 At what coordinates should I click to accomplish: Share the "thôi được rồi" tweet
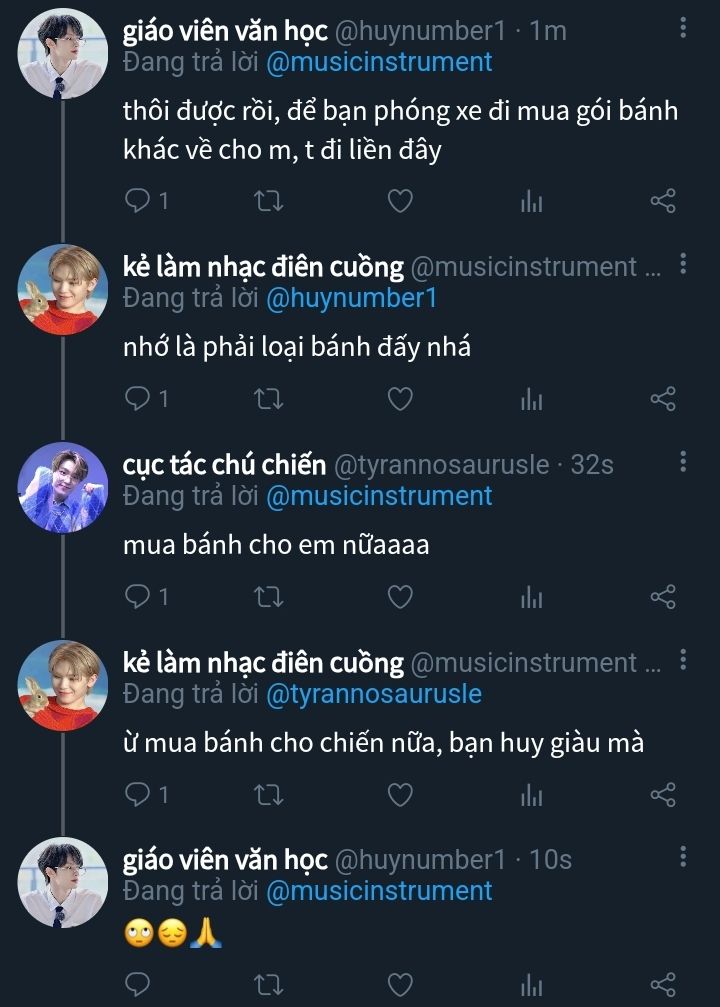[663, 201]
